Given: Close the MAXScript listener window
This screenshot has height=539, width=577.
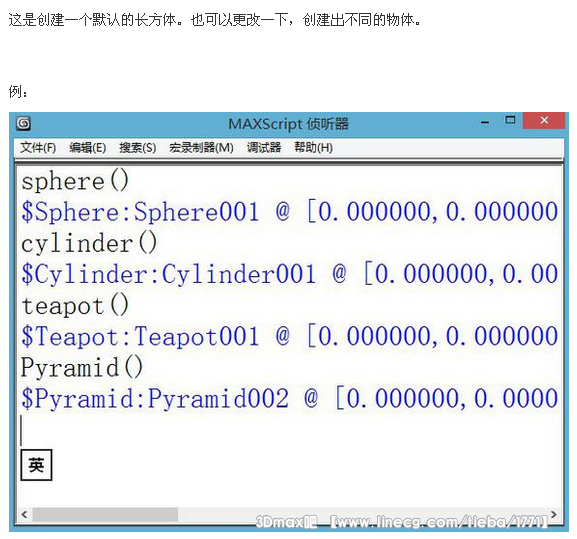Looking at the screenshot, I should pos(544,120).
